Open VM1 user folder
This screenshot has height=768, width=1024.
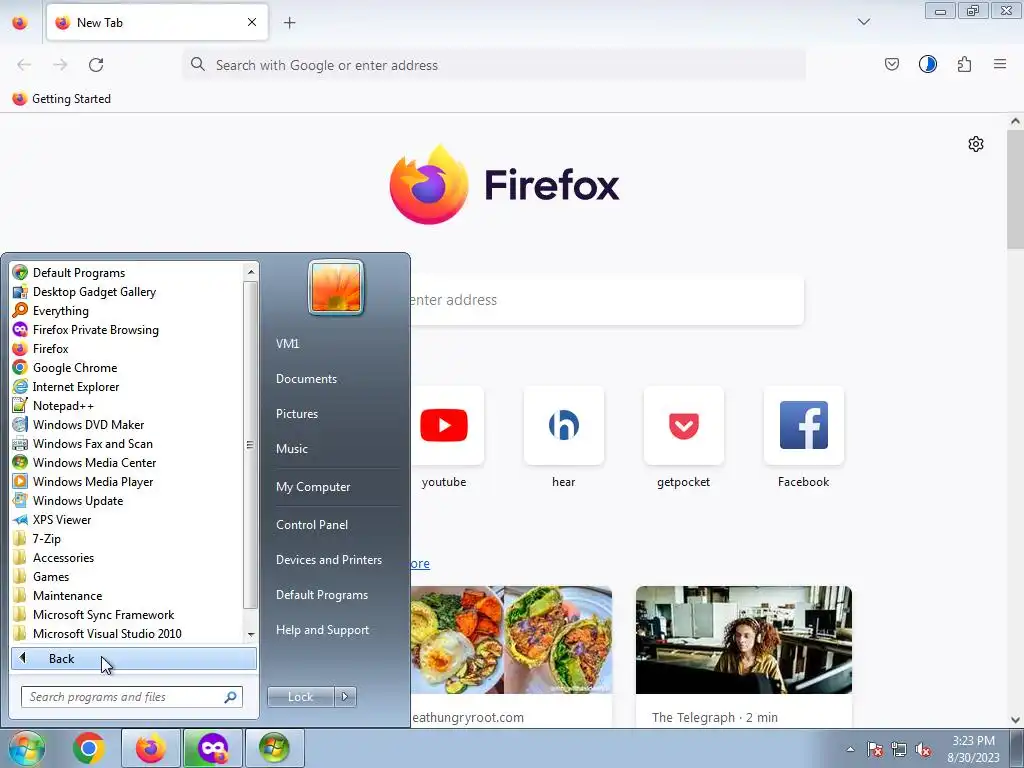coord(287,344)
